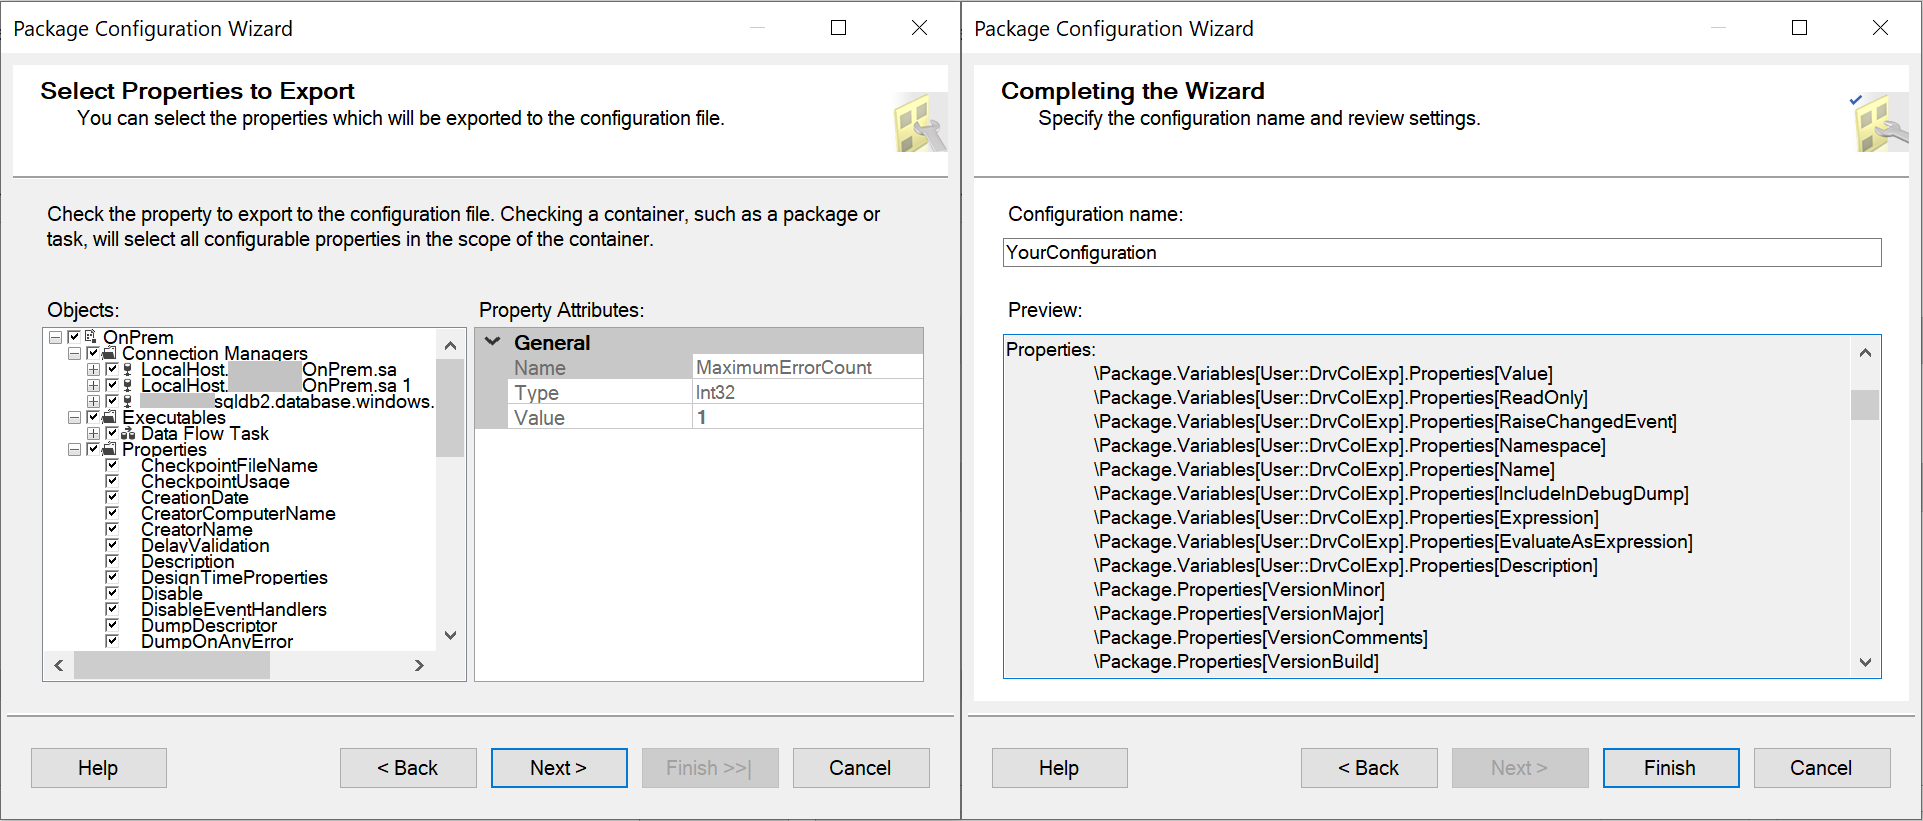Click the DrvColExp Properties[Expression] preview line
The width and height of the screenshot is (1923, 821).
tap(1346, 518)
